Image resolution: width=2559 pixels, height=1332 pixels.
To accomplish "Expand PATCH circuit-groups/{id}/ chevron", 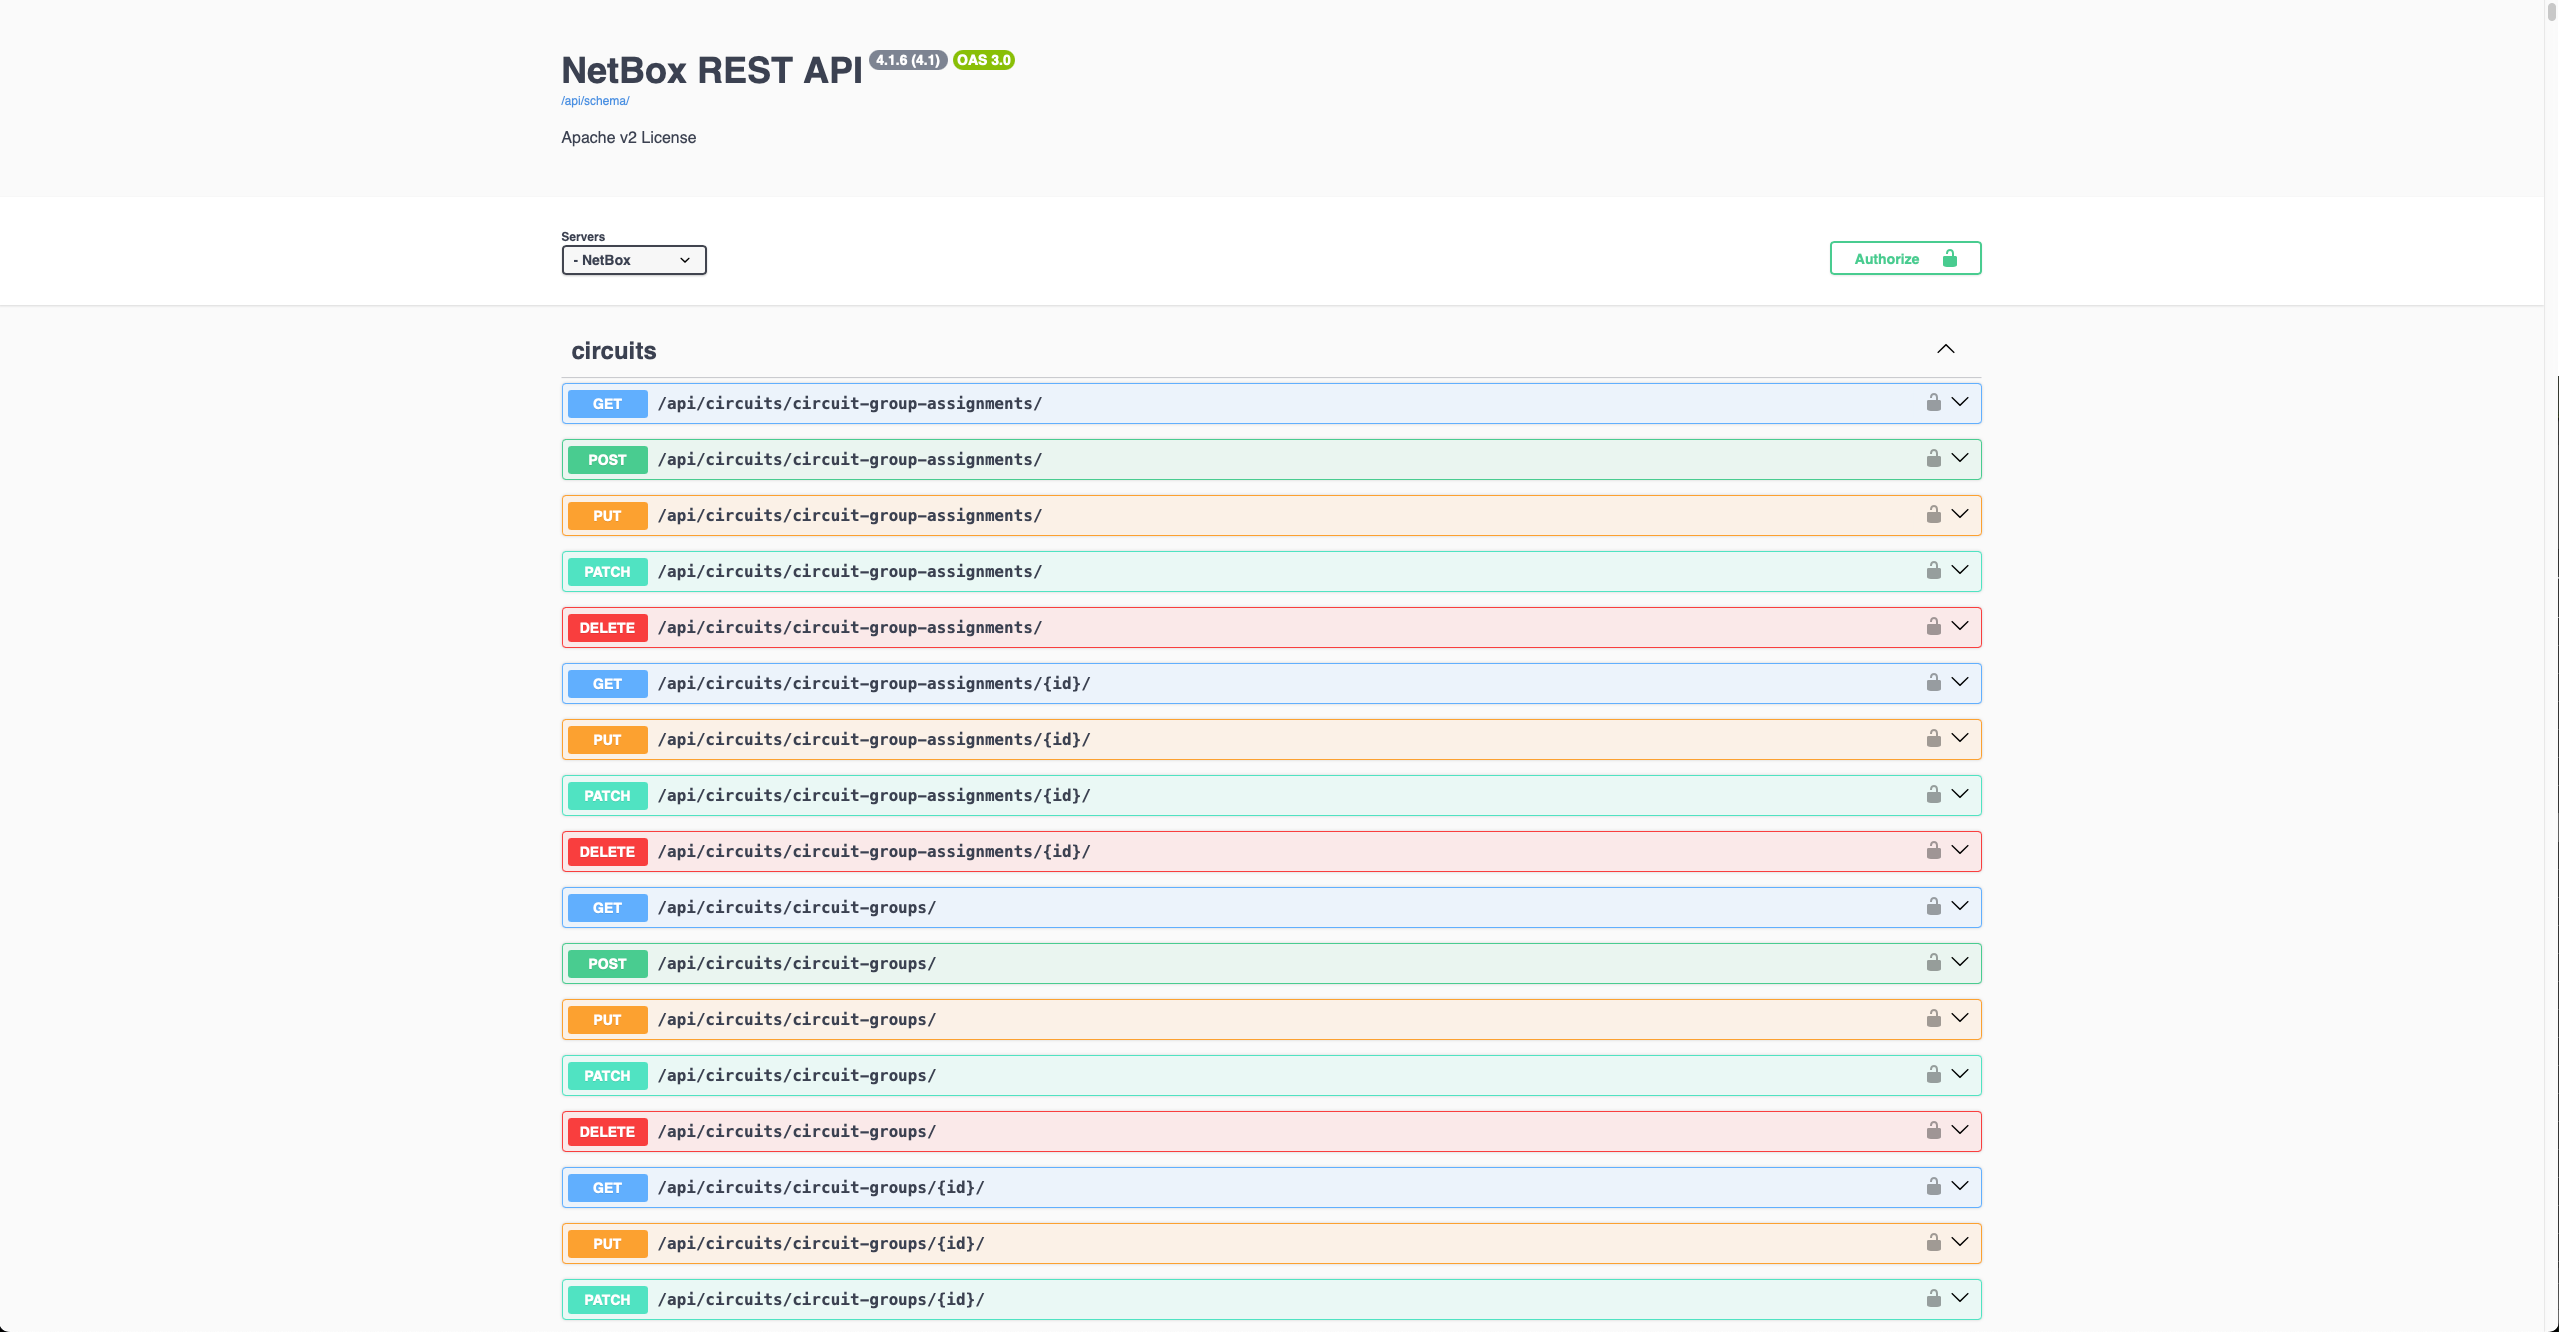I will click(1960, 1298).
